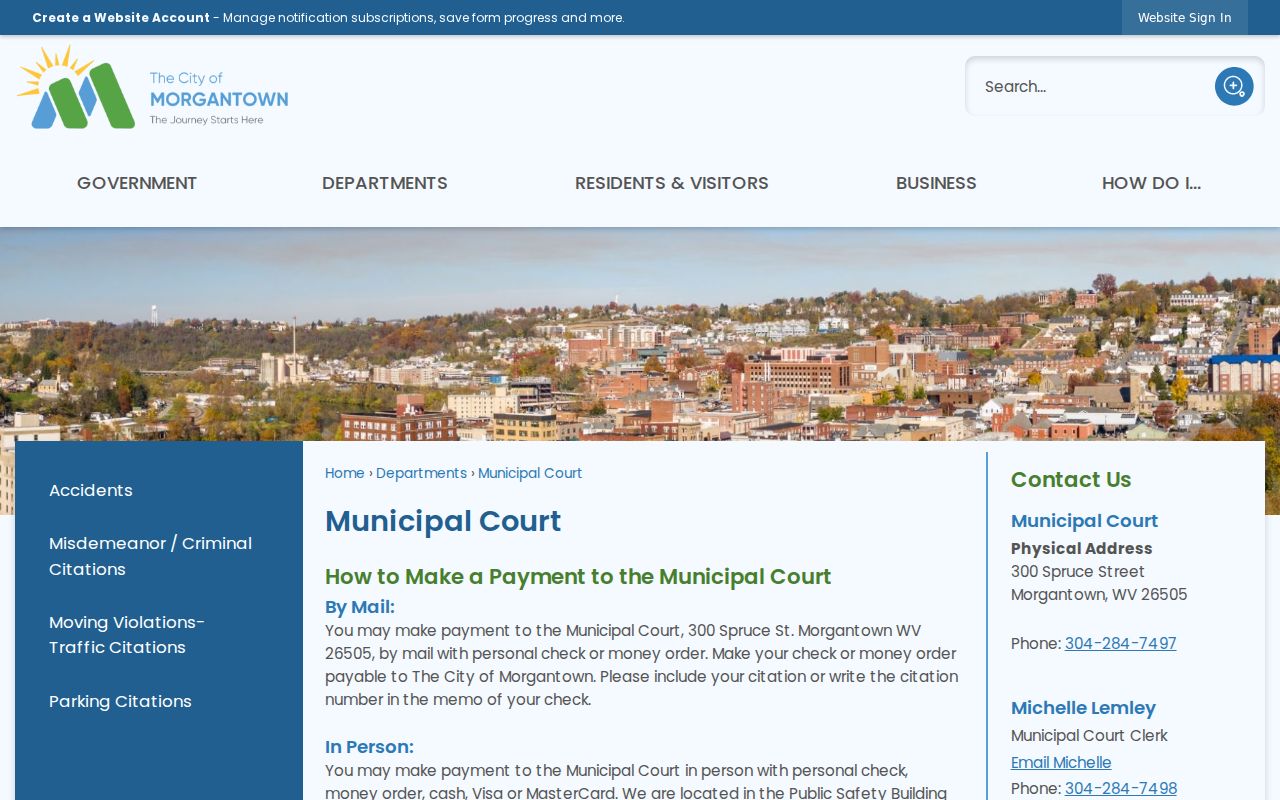The width and height of the screenshot is (1280, 800).
Task: Open the Residents & Visitors menu
Action: pyautogui.click(x=672, y=183)
